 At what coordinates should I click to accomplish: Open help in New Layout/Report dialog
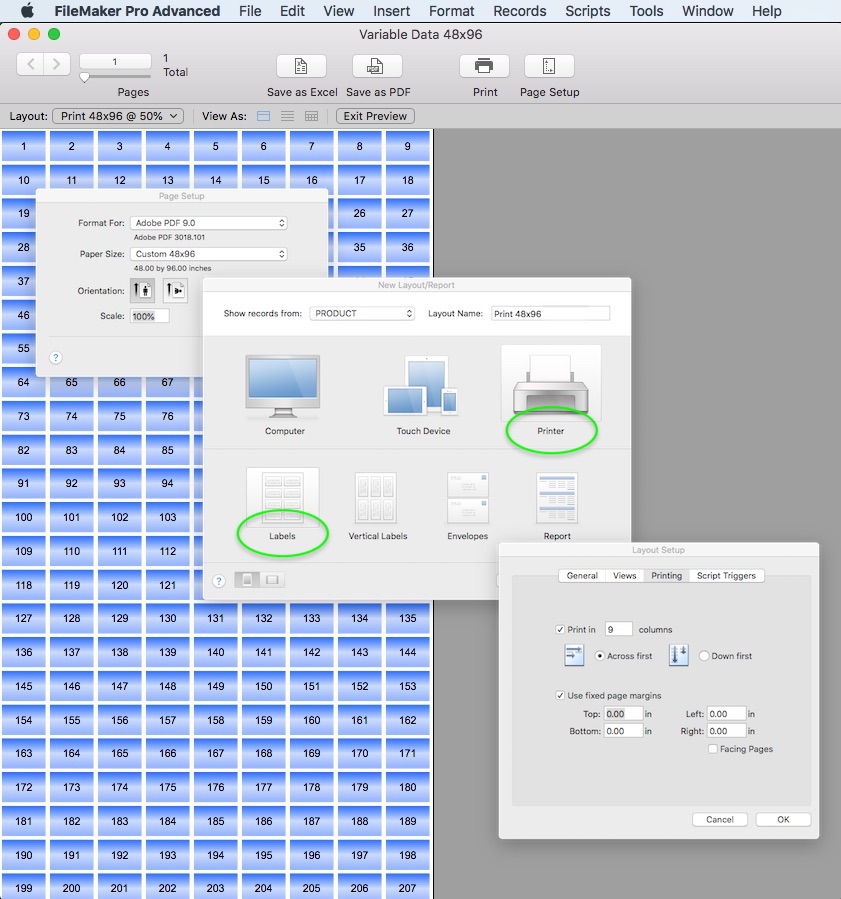coord(218,581)
